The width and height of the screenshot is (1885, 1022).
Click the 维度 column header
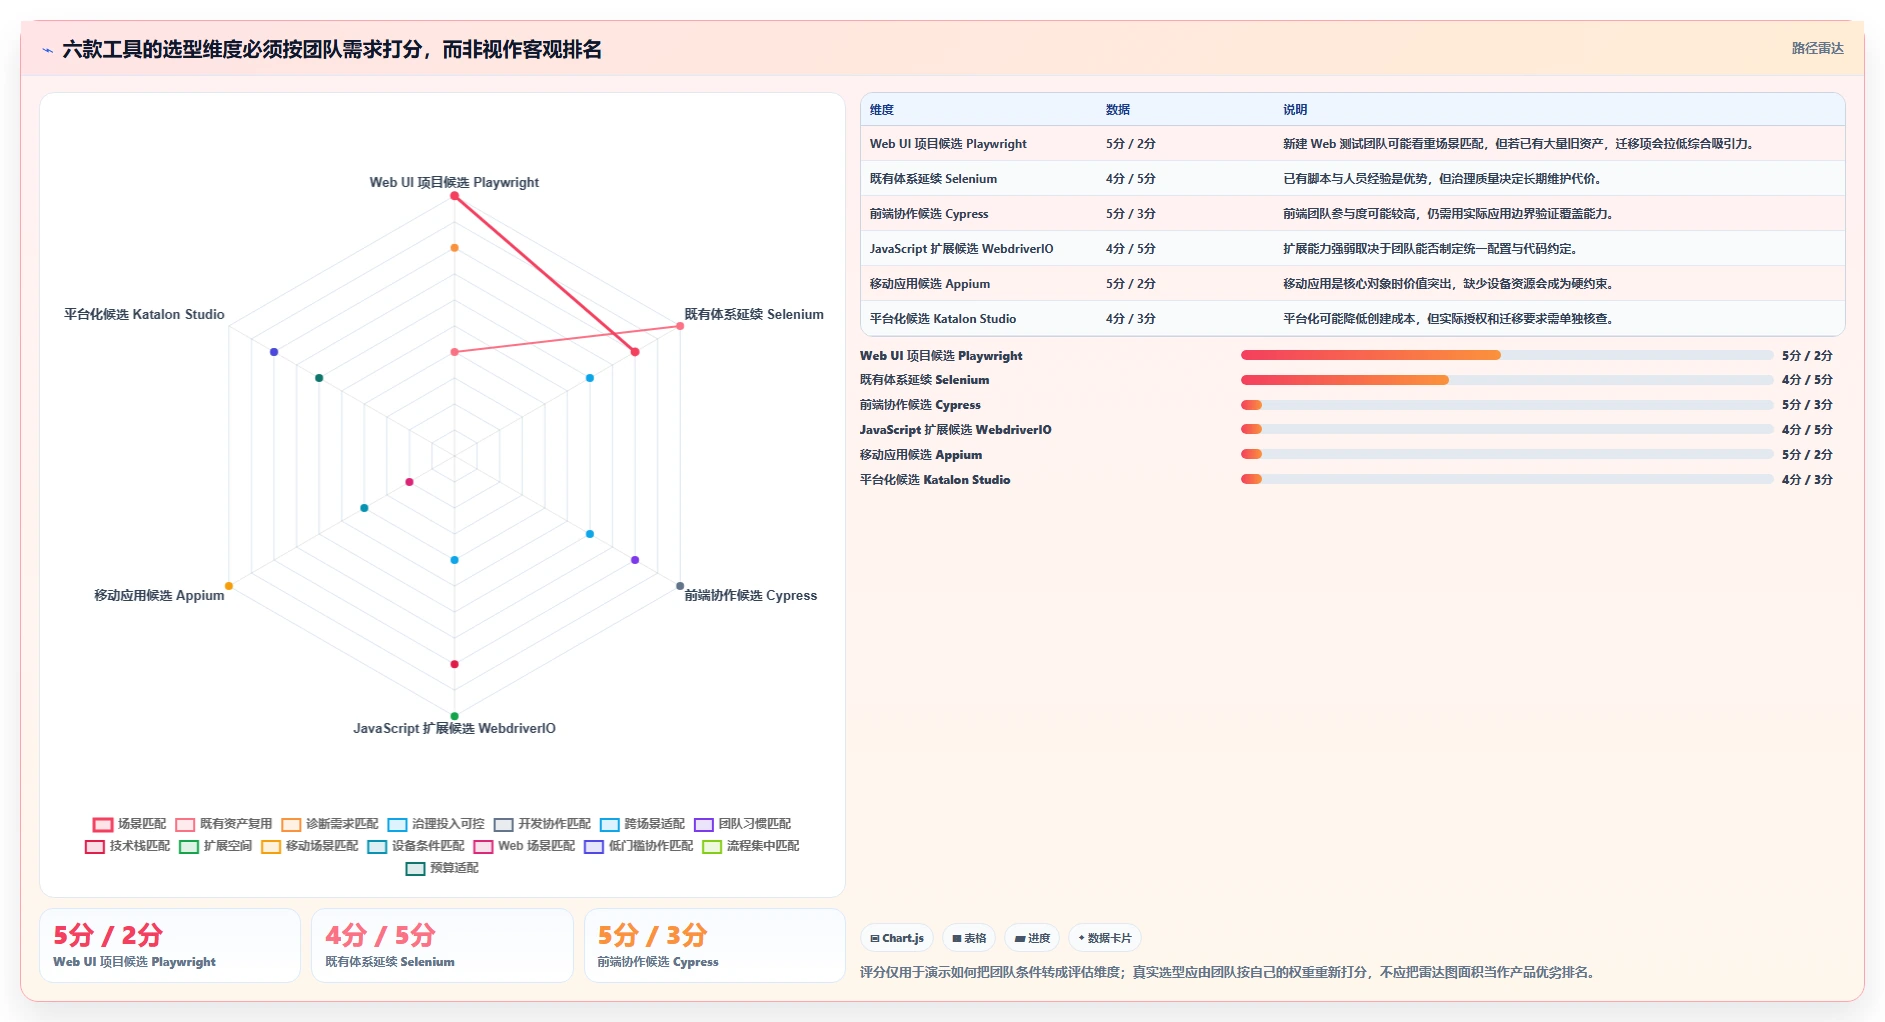click(882, 110)
